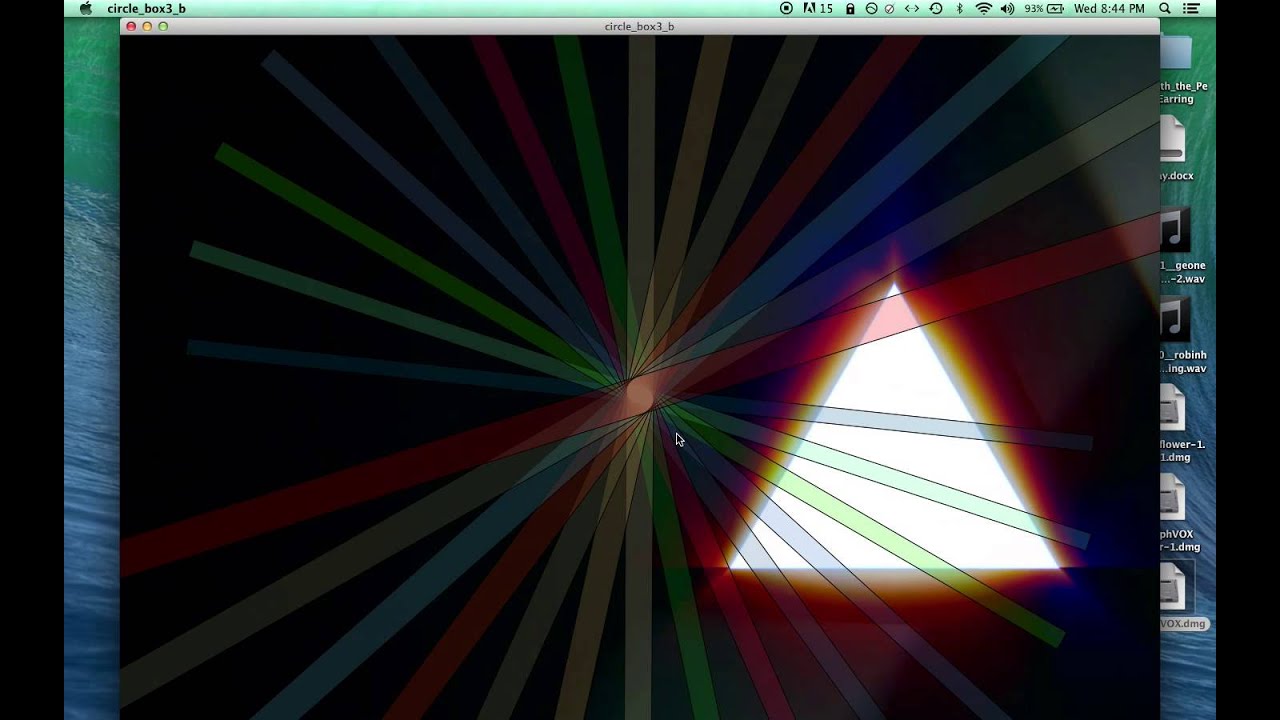1280x720 pixels.
Task: Open the 93% battery status menu
Action: 1044,8
